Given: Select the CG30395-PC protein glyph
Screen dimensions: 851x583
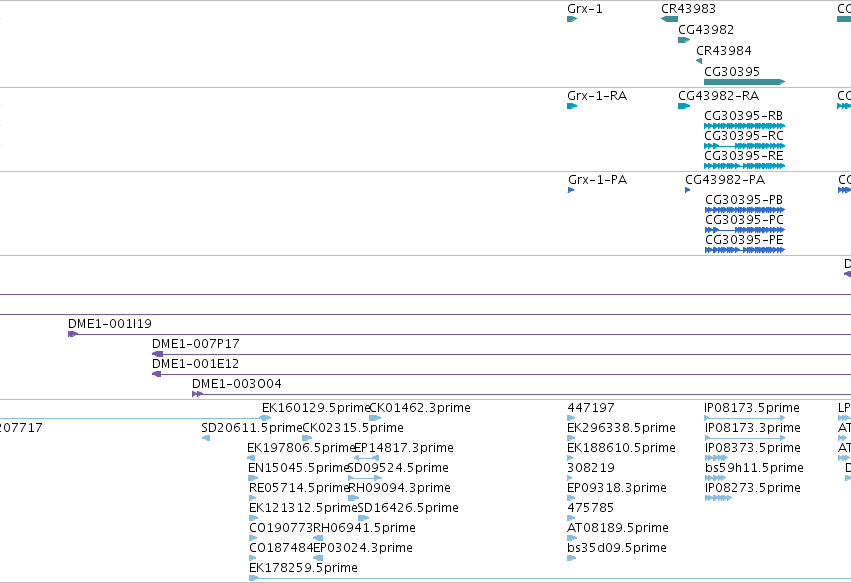Looking at the screenshot, I should click(745, 230).
